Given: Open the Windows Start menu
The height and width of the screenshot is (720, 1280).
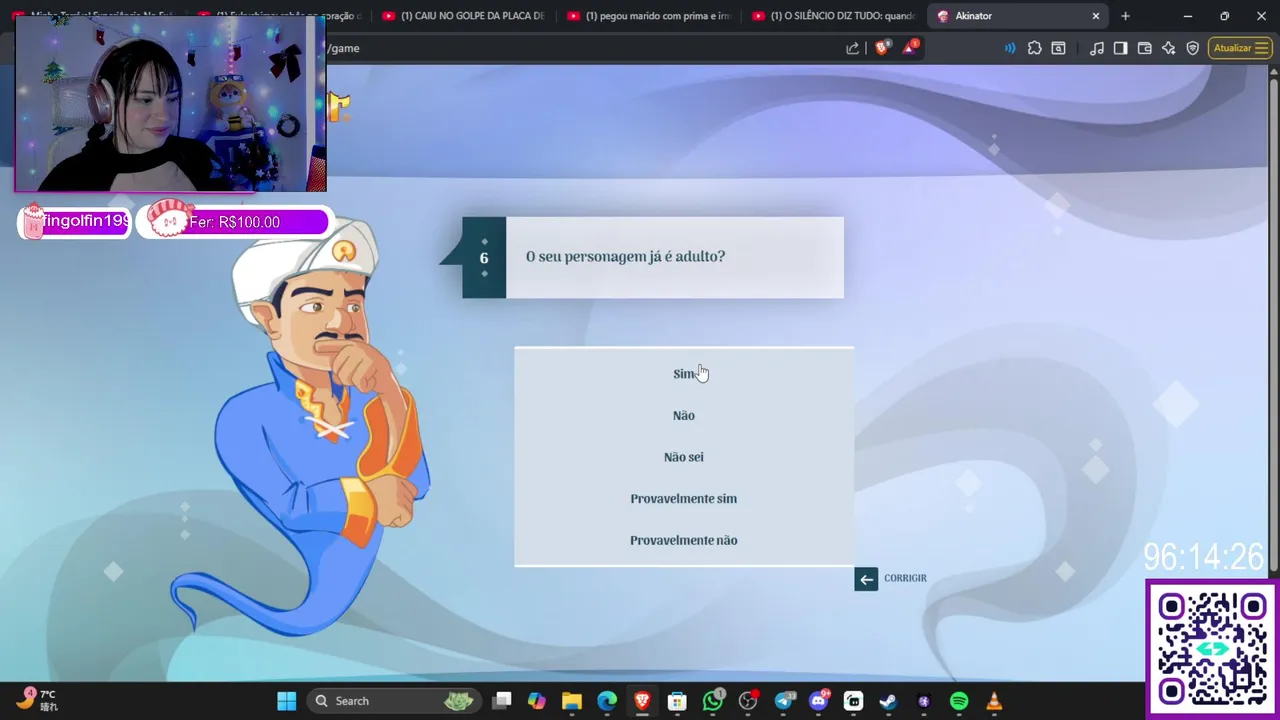Looking at the screenshot, I should click(x=287, y=701).
